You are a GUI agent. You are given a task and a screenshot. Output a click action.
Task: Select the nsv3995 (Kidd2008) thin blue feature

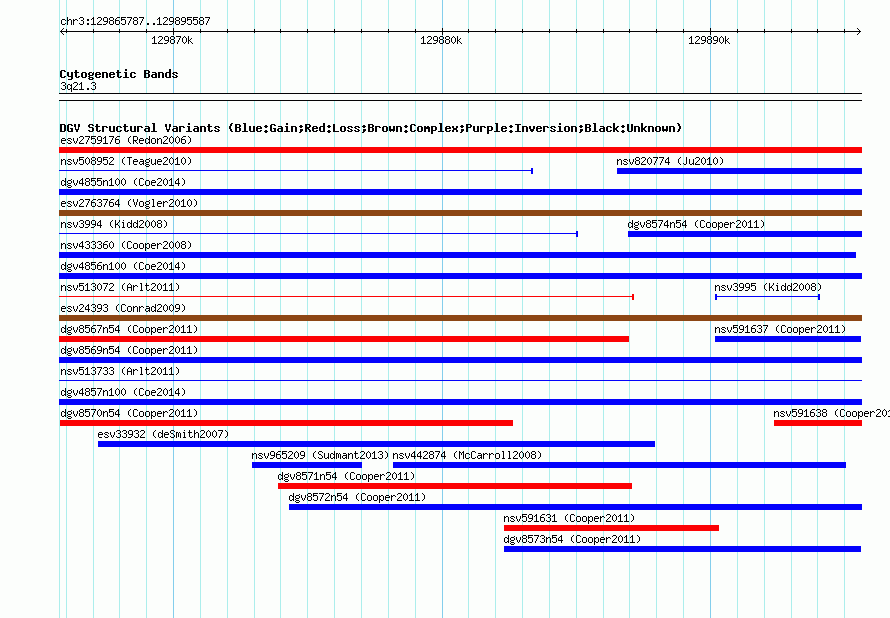767,297
